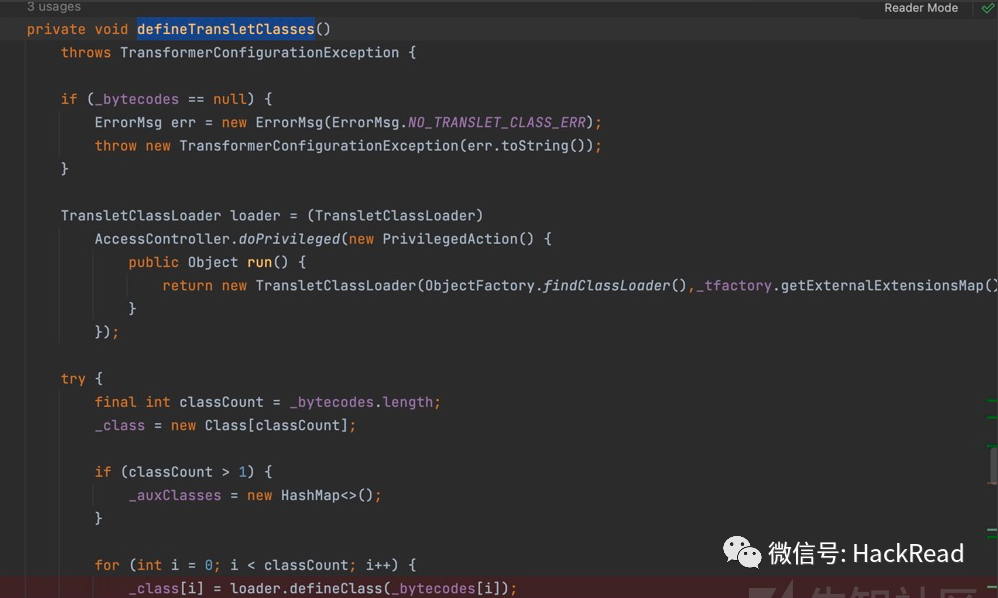Click 'Class[classCount]' array creation
Image resolution: width=998 pixels, height=598 pixels.
[x=276, y=425]
